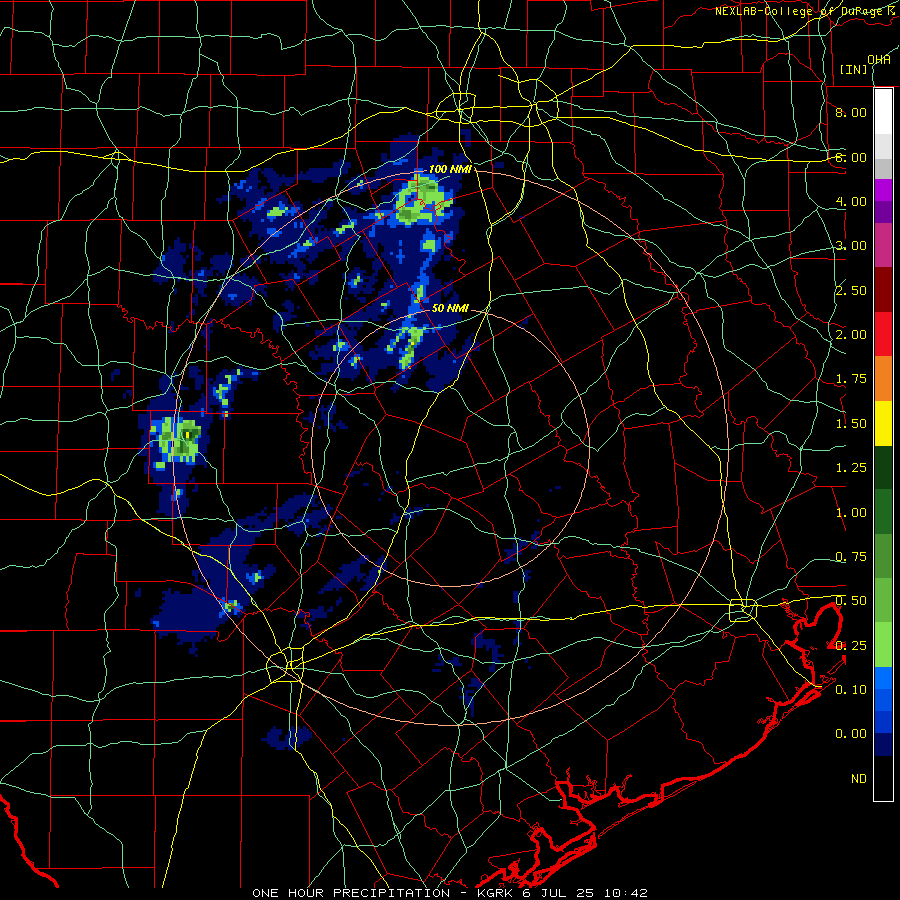Click the '1.00' legend value
900x900 pixels.
(851, 513)
